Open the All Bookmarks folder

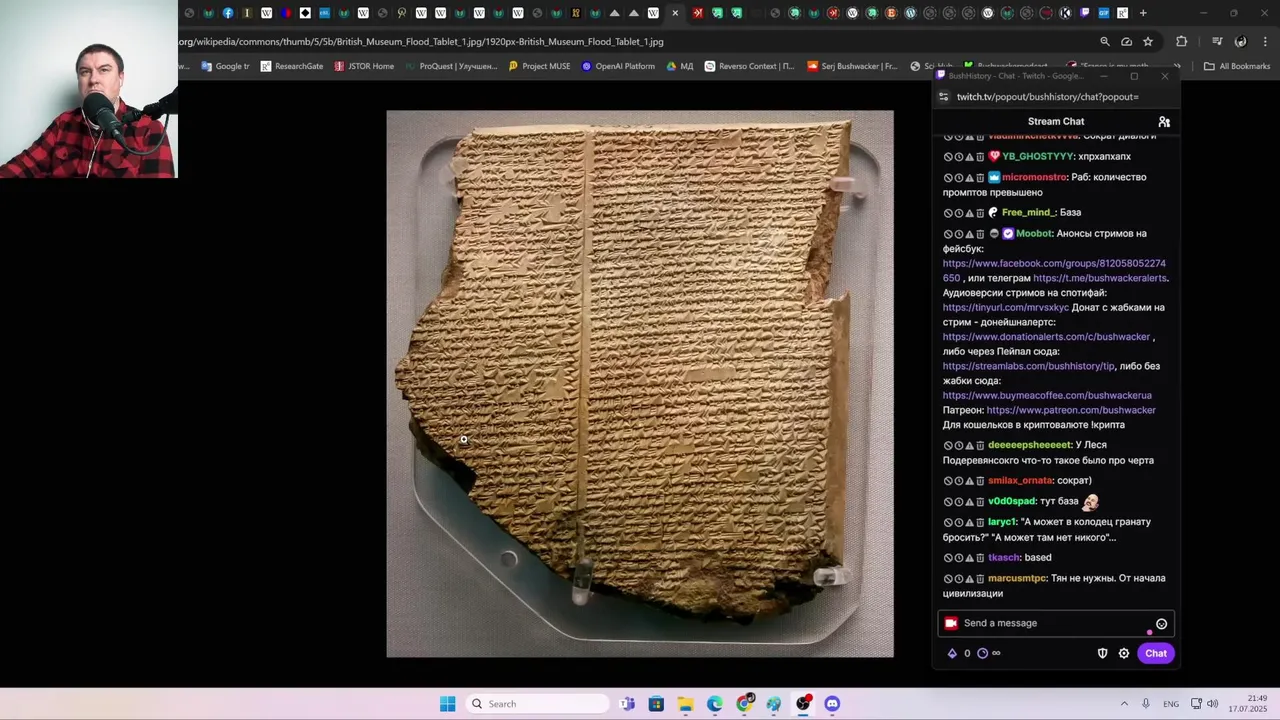(x=1237, y=66)
